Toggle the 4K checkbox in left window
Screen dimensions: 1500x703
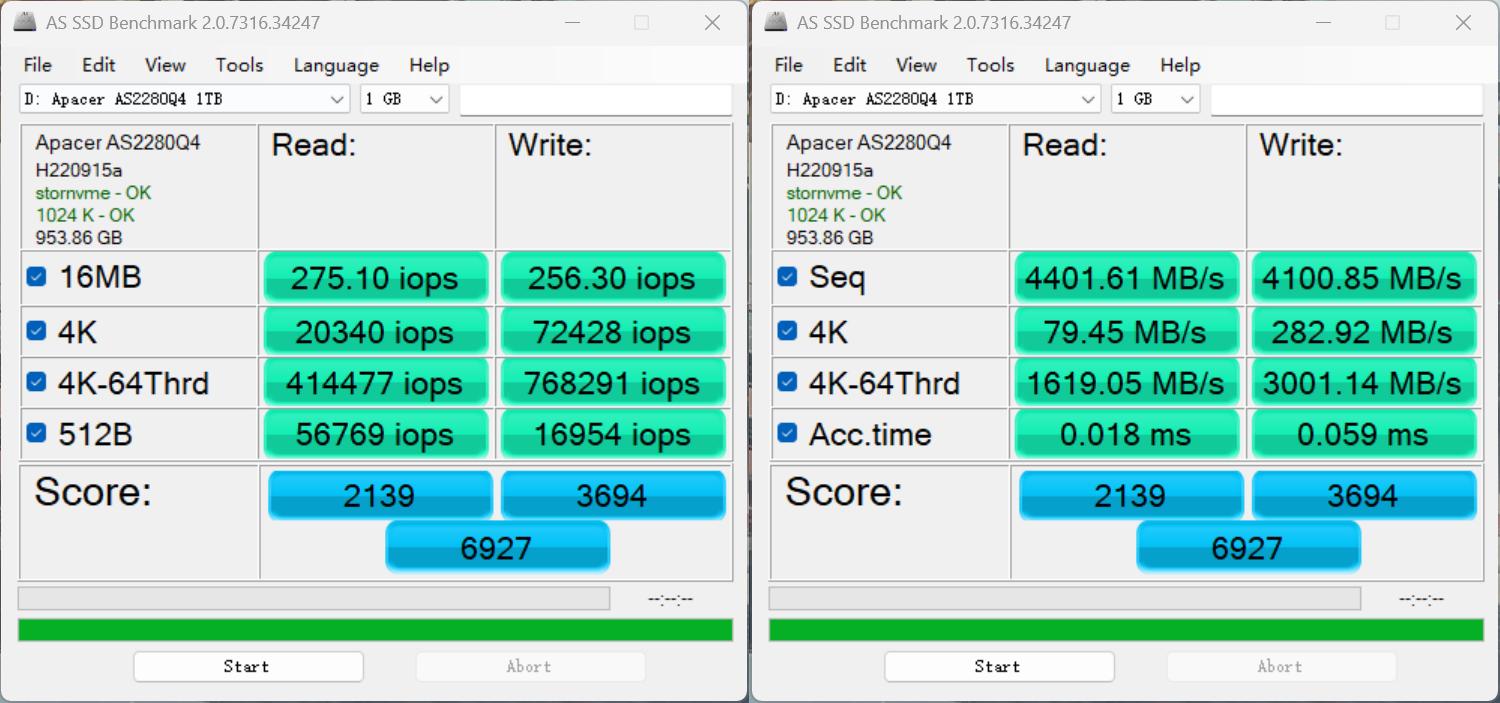[36, 330]
